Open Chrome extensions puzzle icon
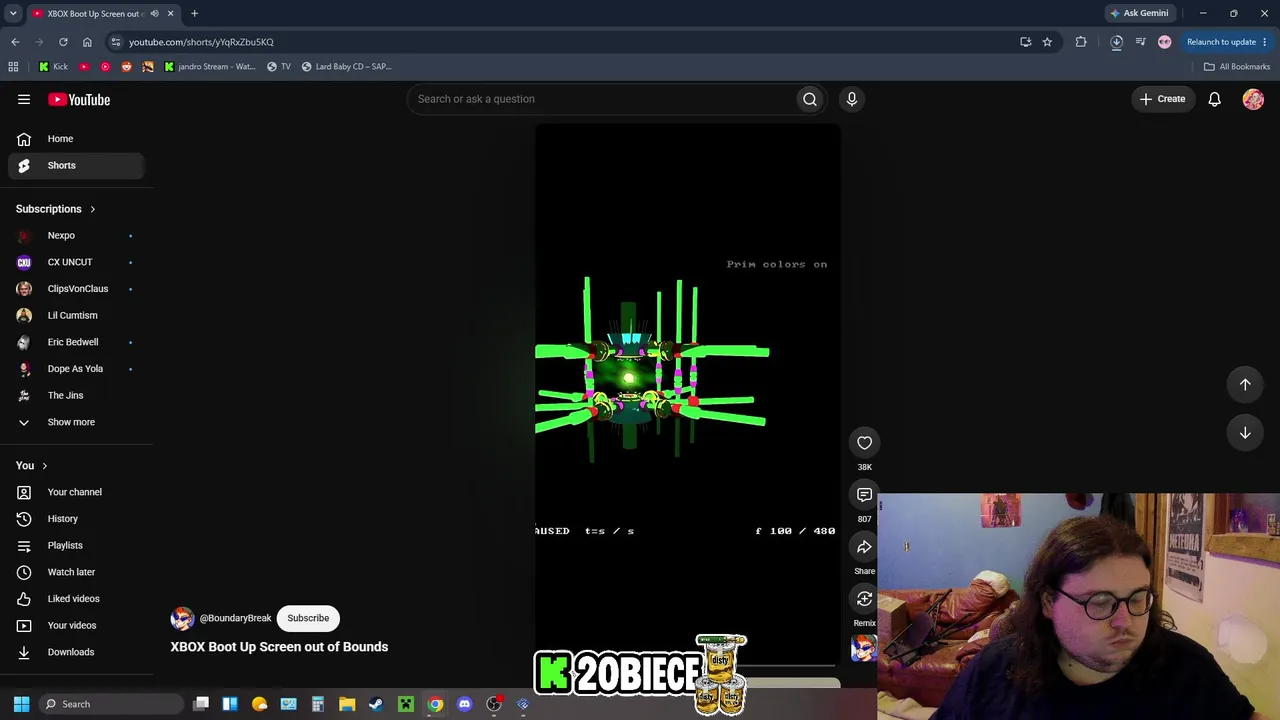This screenshot has height=720, width=1280. (1081, 42)
